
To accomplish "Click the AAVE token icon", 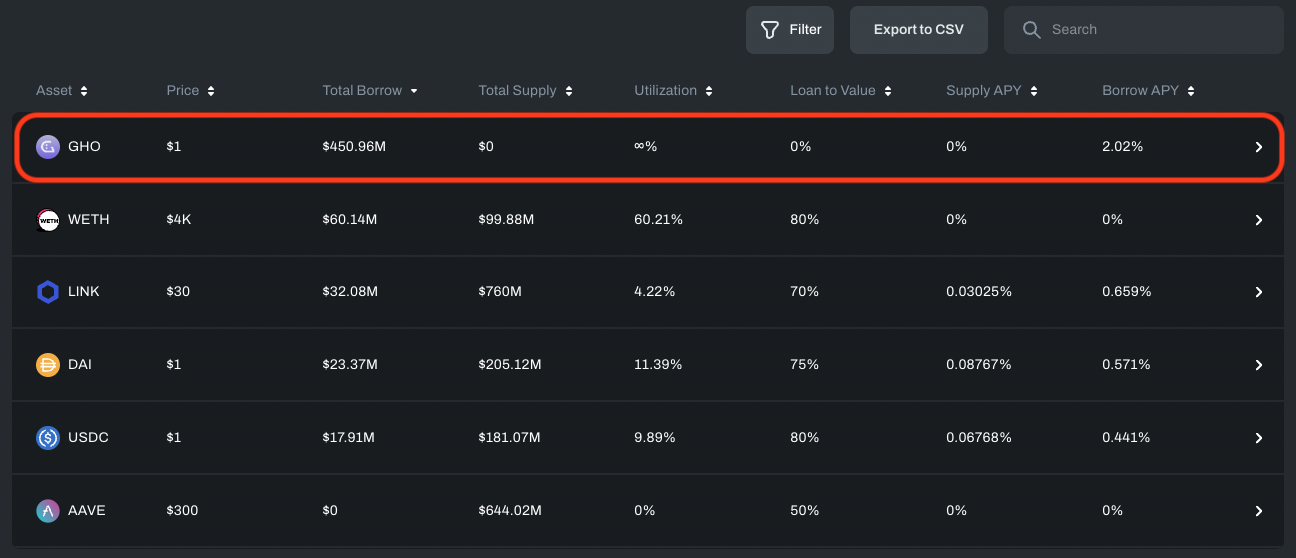I will [x=48, y=511].
